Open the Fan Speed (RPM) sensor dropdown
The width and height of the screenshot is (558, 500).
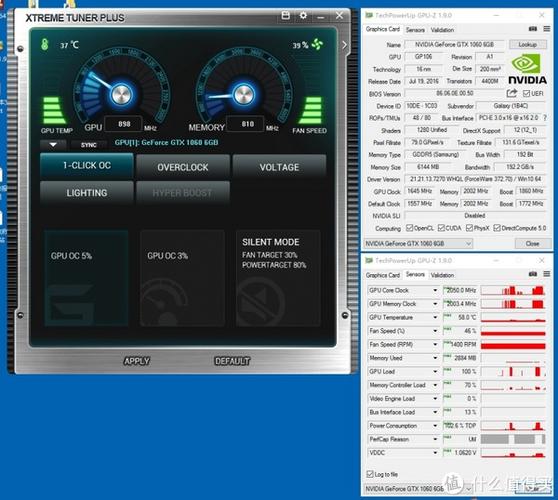[435, 344]
